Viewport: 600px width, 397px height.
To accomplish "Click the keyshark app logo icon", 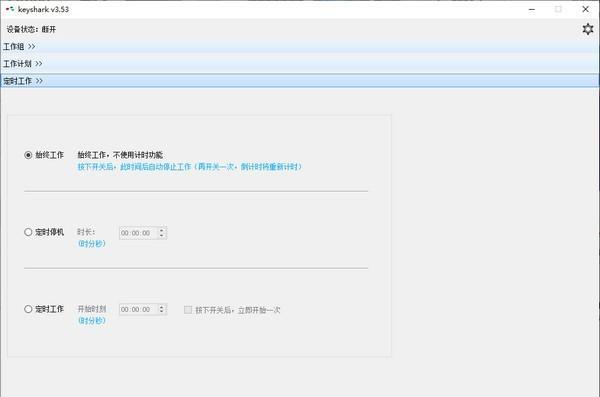I will point(10,9).
